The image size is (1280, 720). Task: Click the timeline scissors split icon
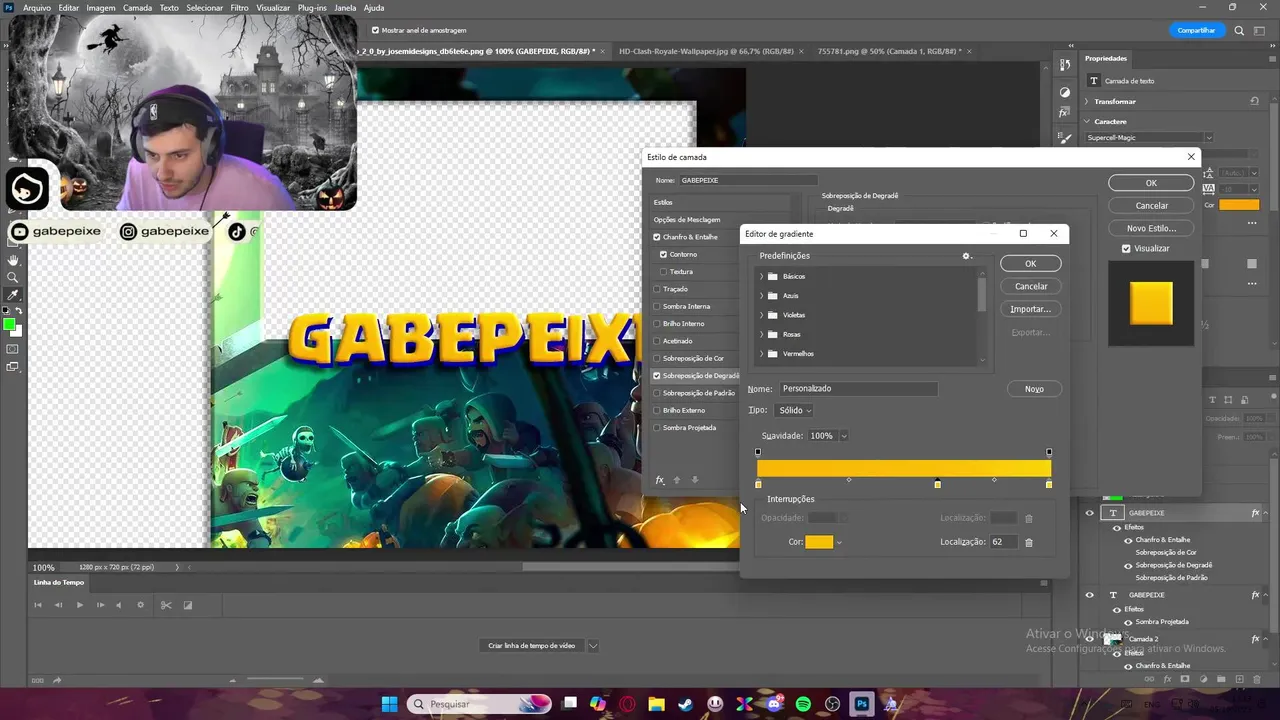pos(166,605)
